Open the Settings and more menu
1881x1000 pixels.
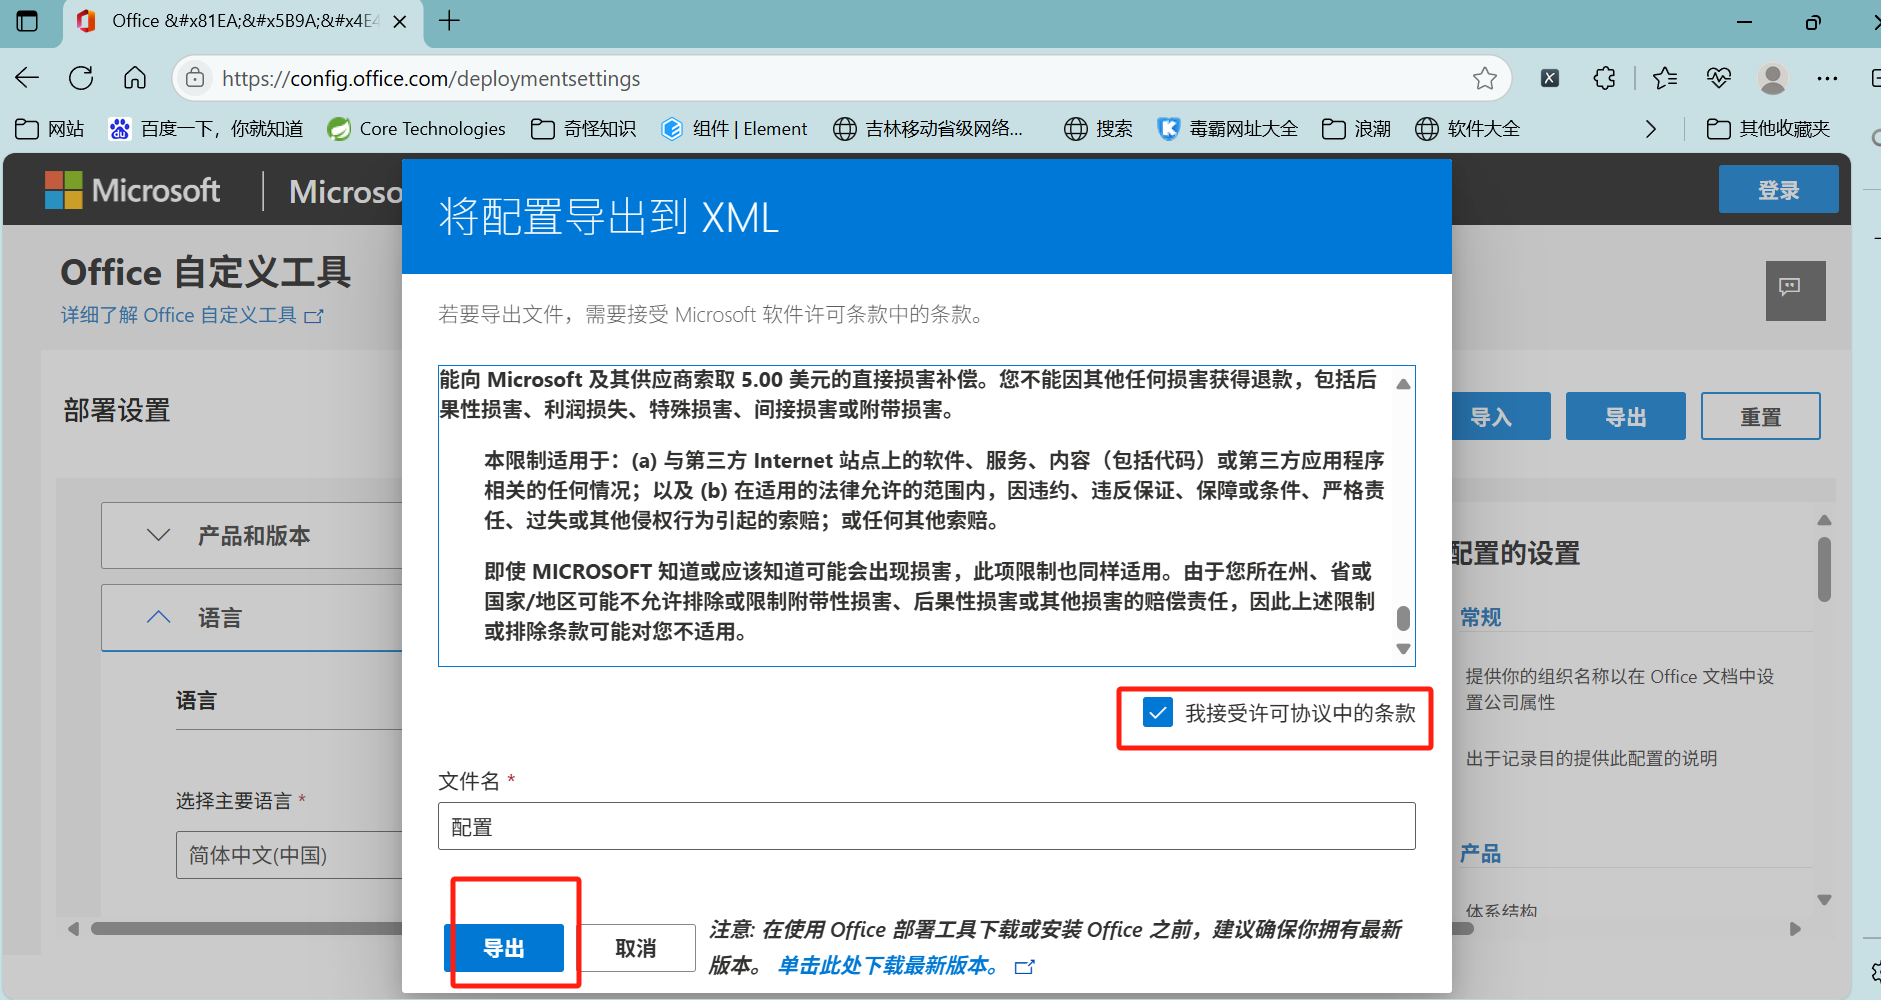1827,78
